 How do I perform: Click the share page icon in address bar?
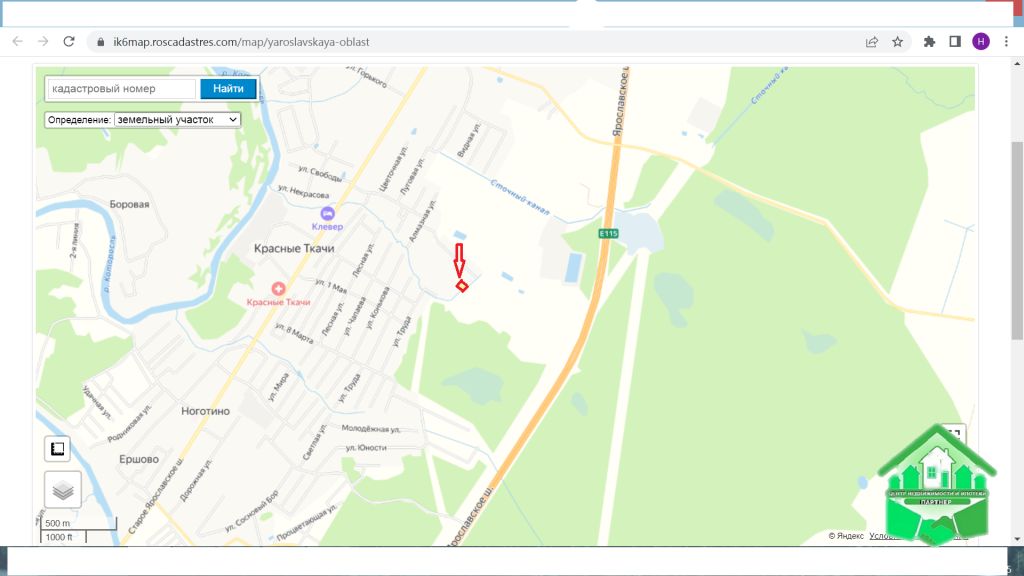(872, 41)
